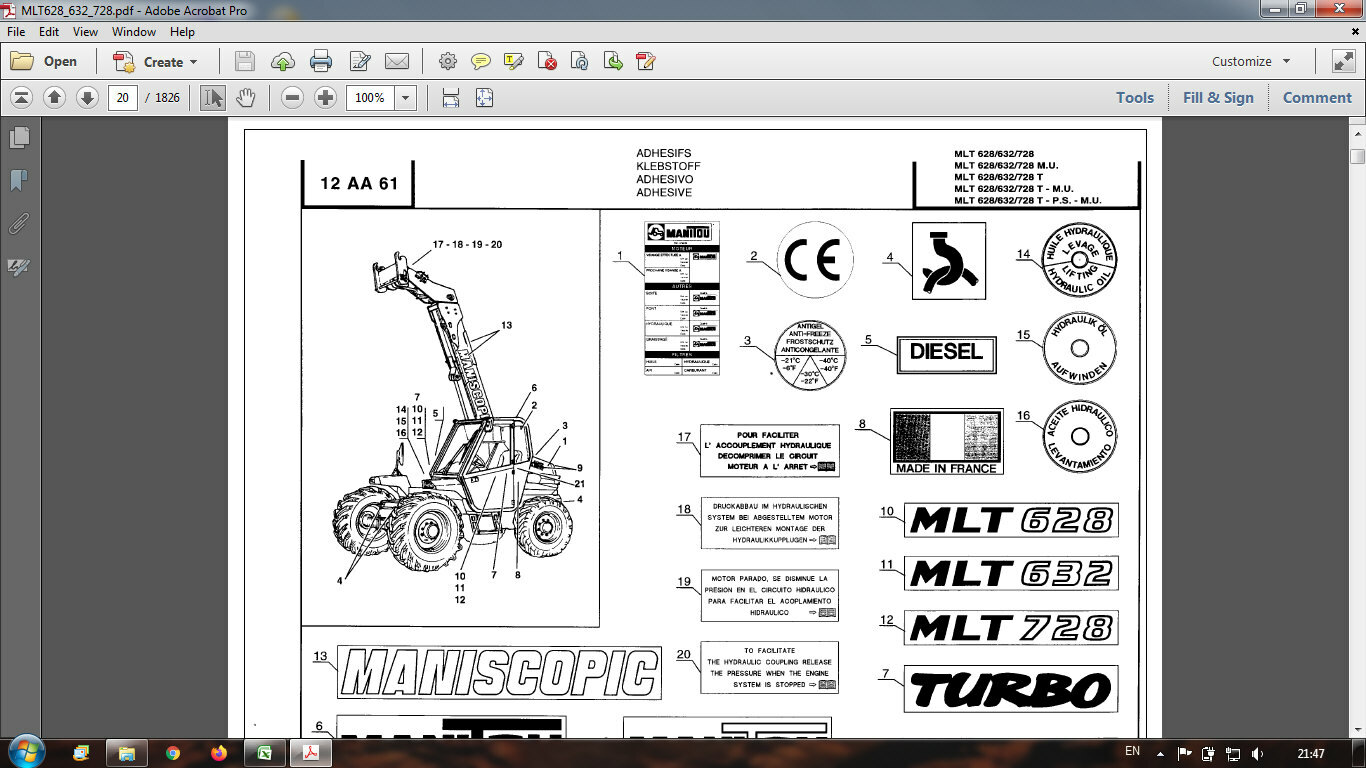Open File Explorer from the taskbar
This screenshot has height=768, width=1366.
point(126,753)
